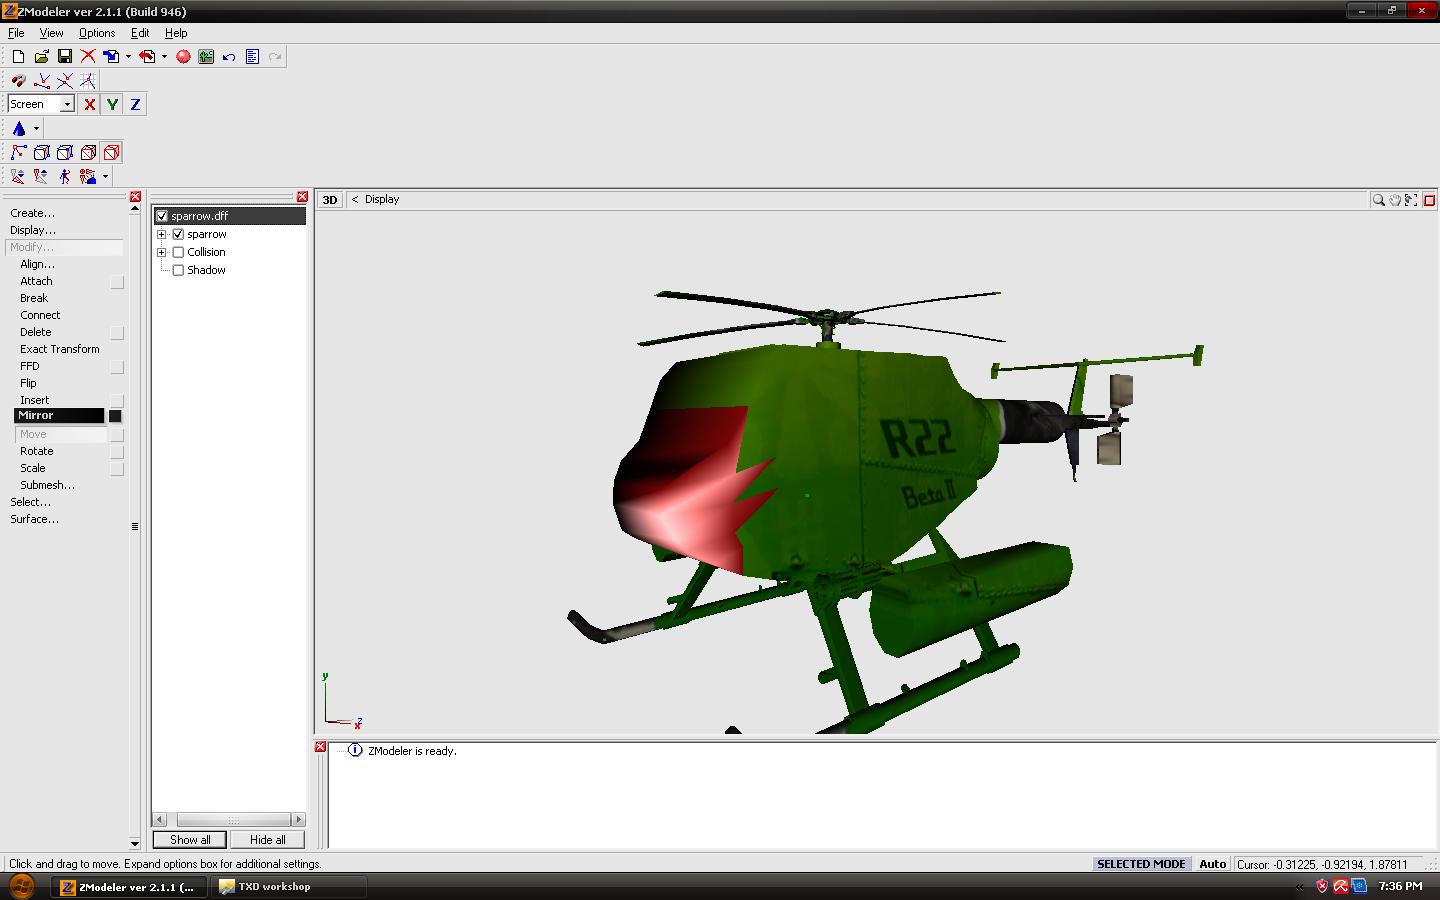Expand the Create... command group
The image size is (1440, 900).
click(32, 213)
